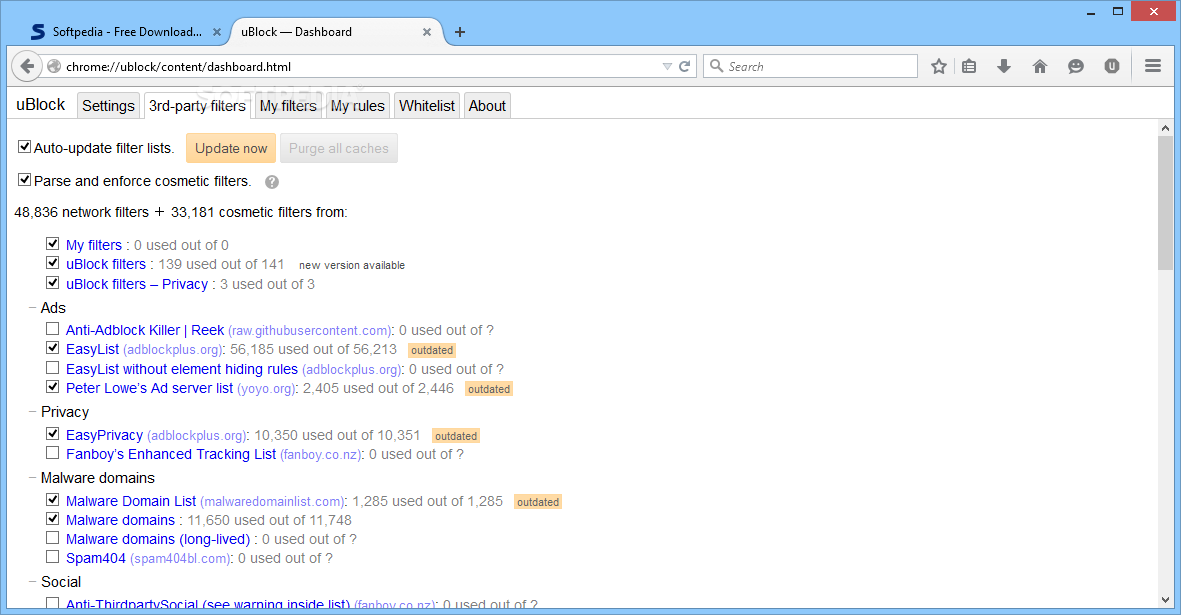The width and height of the screenshot is (1181, 615).
Task: Uncheck the uBlock filters checkbox
Action: (x=52, y=263)
